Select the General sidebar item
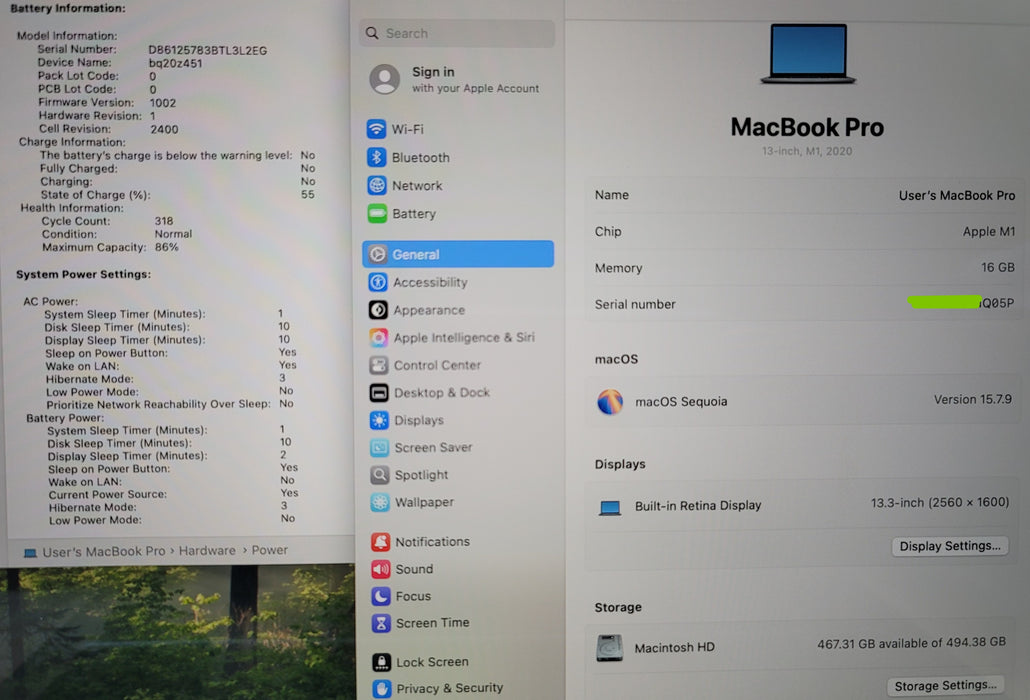1030x700 pixels. point(458,254)
